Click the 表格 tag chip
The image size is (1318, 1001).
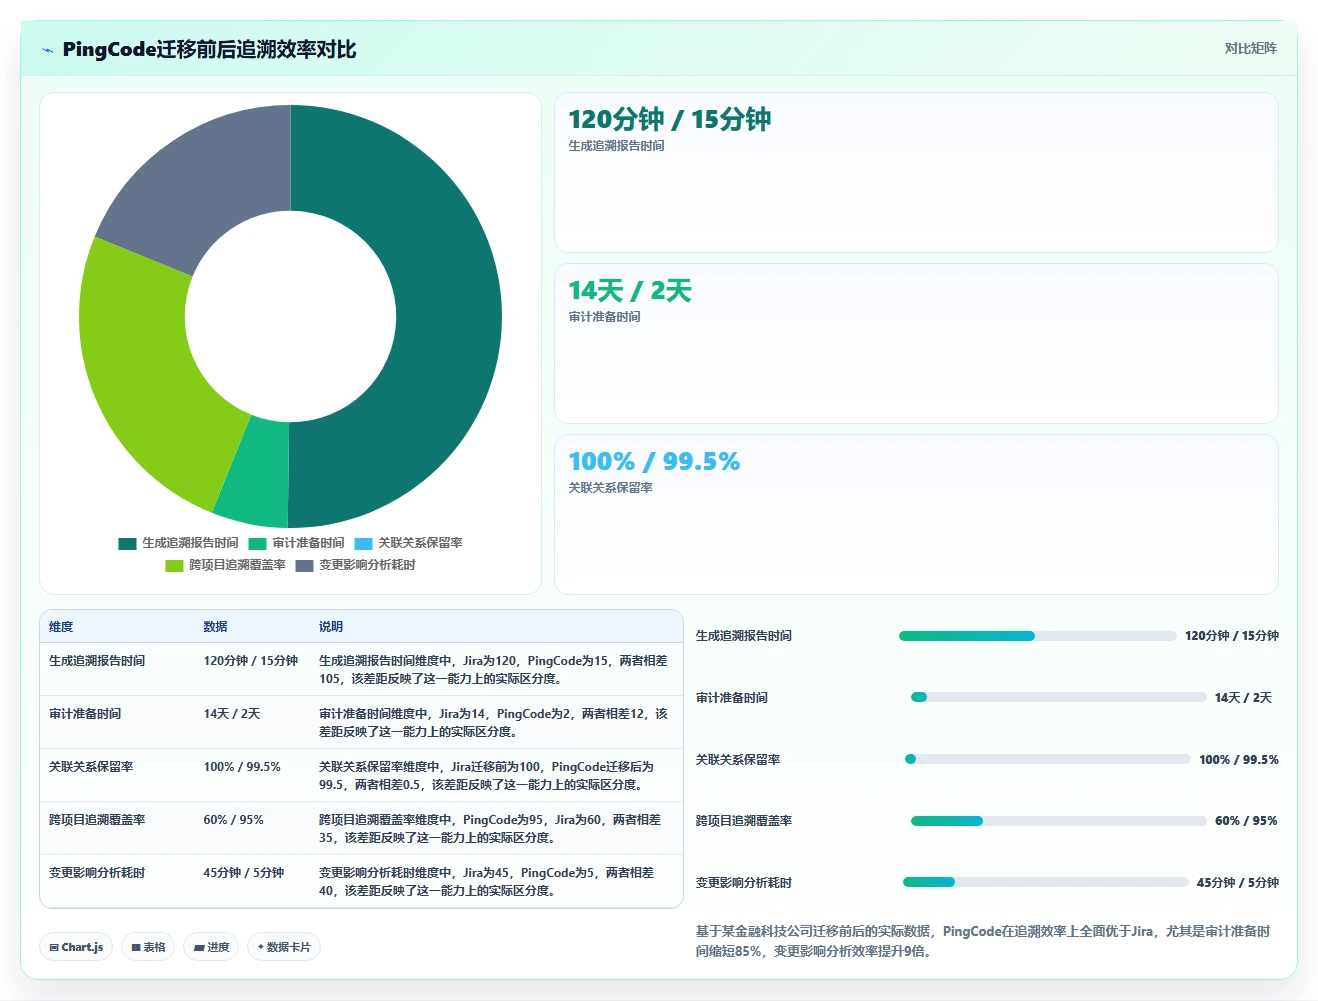148,947
